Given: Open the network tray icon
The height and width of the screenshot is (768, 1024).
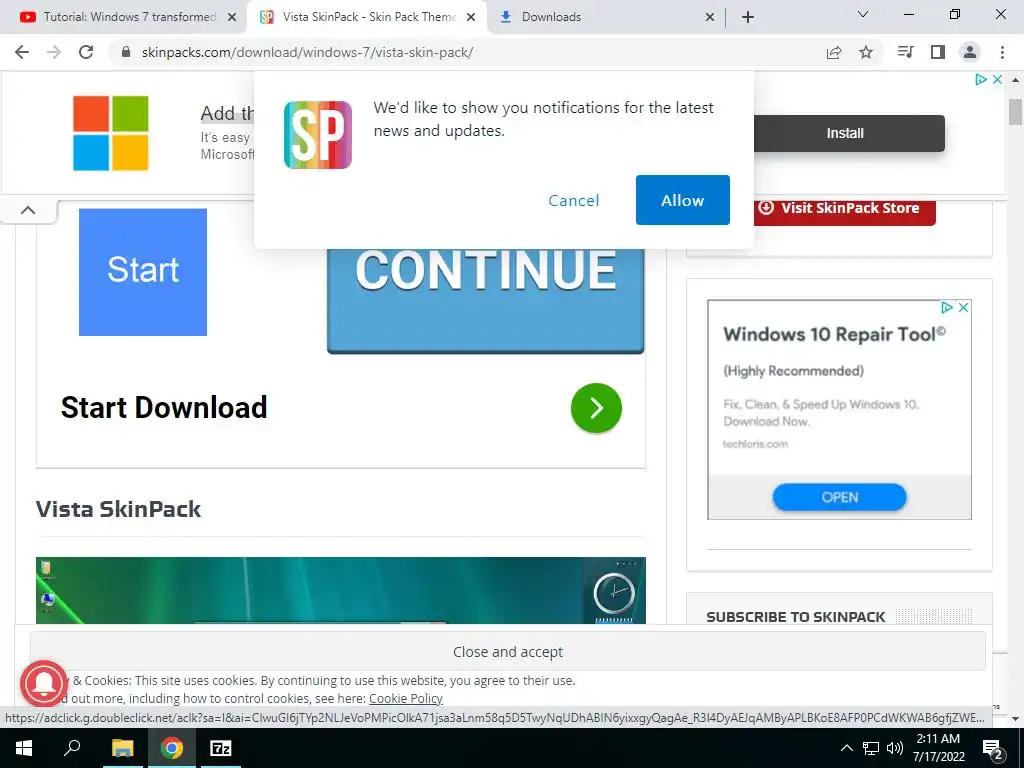Looking at the screenshot, I should [x=871, y=748].
